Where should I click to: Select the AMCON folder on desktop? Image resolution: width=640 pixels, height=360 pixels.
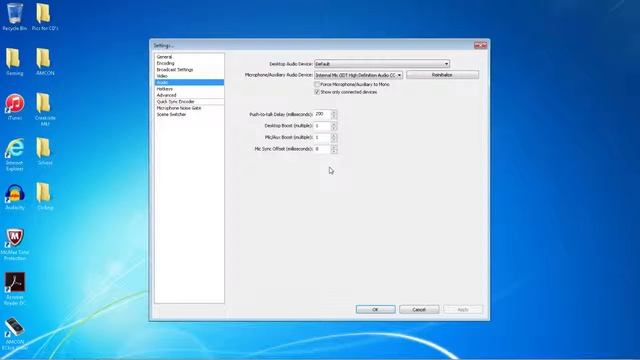click(45, 61)
